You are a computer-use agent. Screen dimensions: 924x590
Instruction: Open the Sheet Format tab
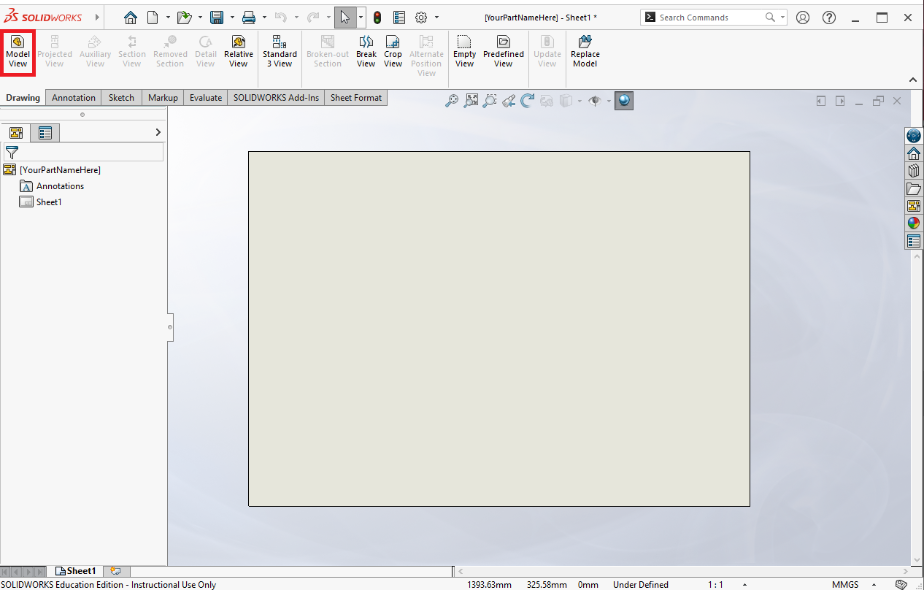pyautogui.click(x=355, y=97)
